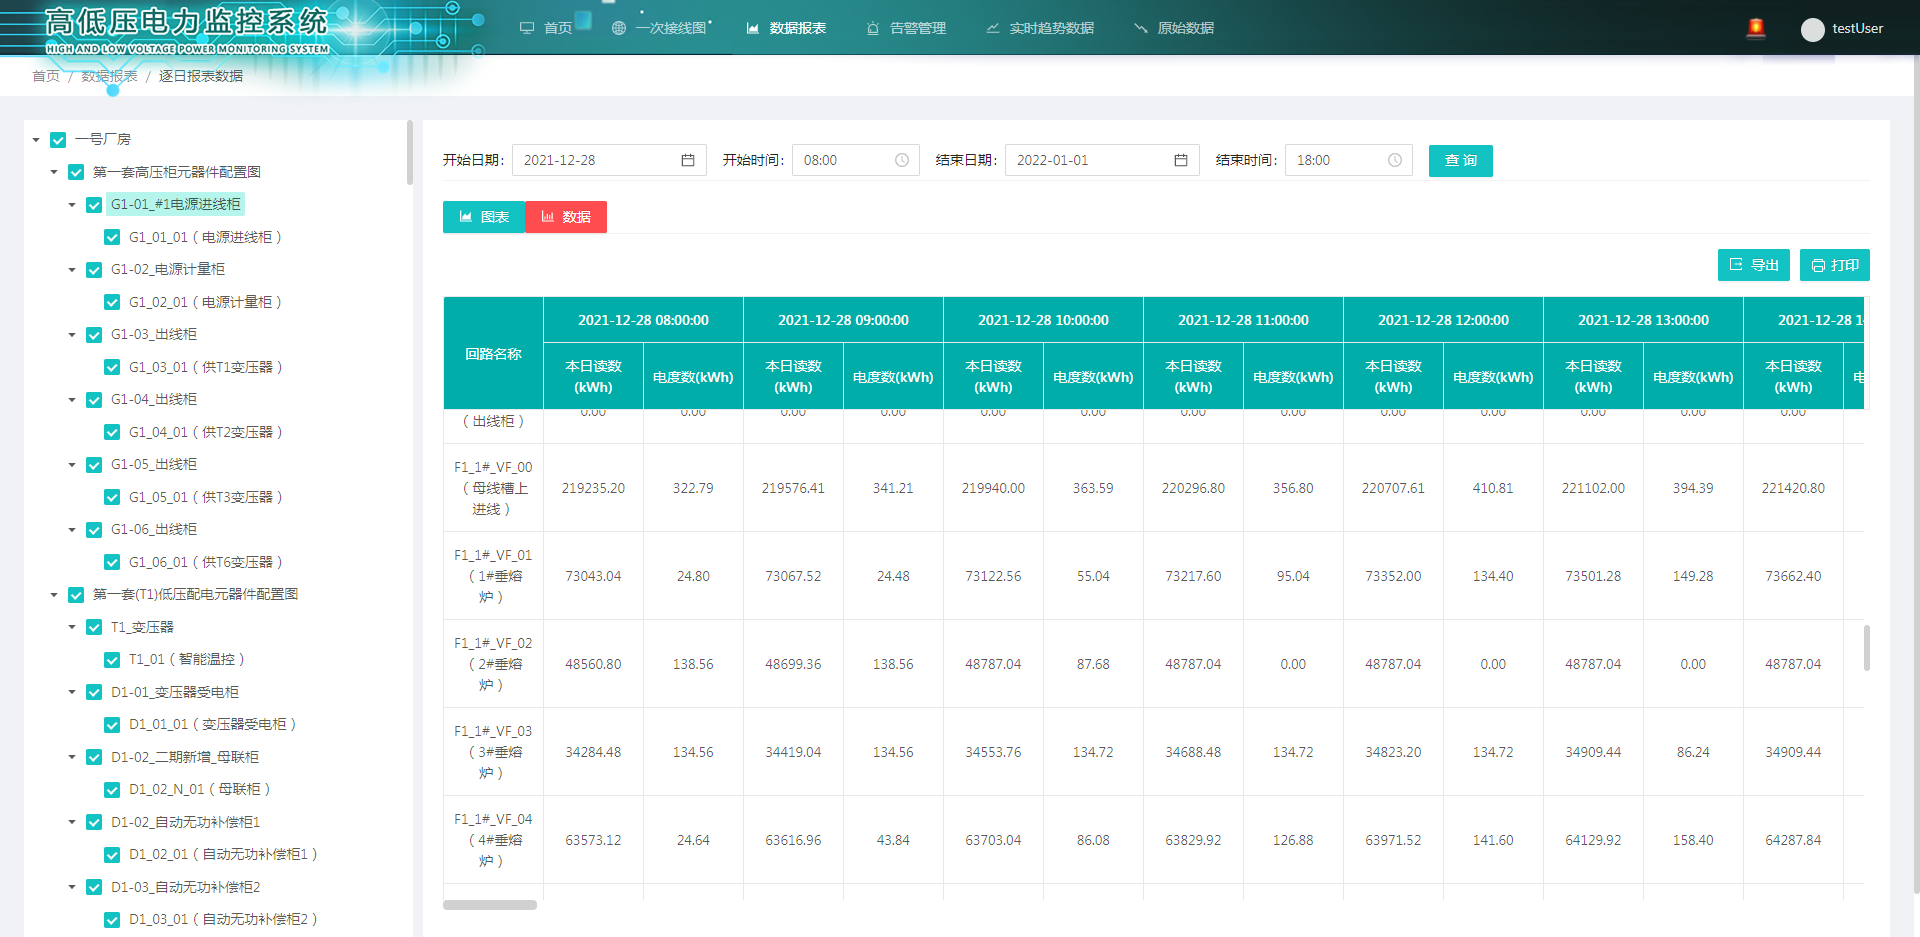Focus the end date input 2022-01-01
Image resolution: width=1920 pixels, height=937 pixels.
coord(1102,160)
